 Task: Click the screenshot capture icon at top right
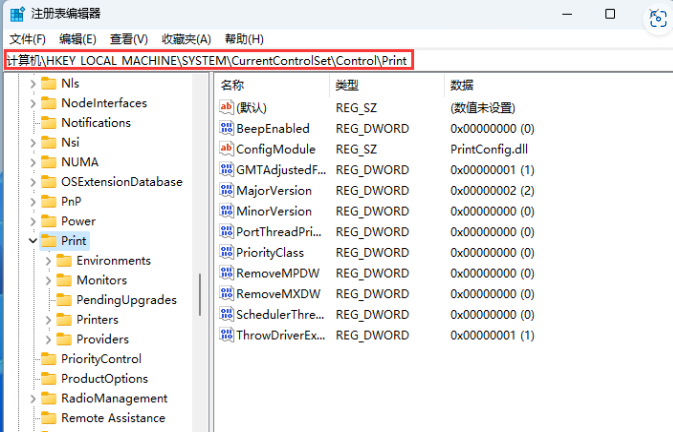658,17
